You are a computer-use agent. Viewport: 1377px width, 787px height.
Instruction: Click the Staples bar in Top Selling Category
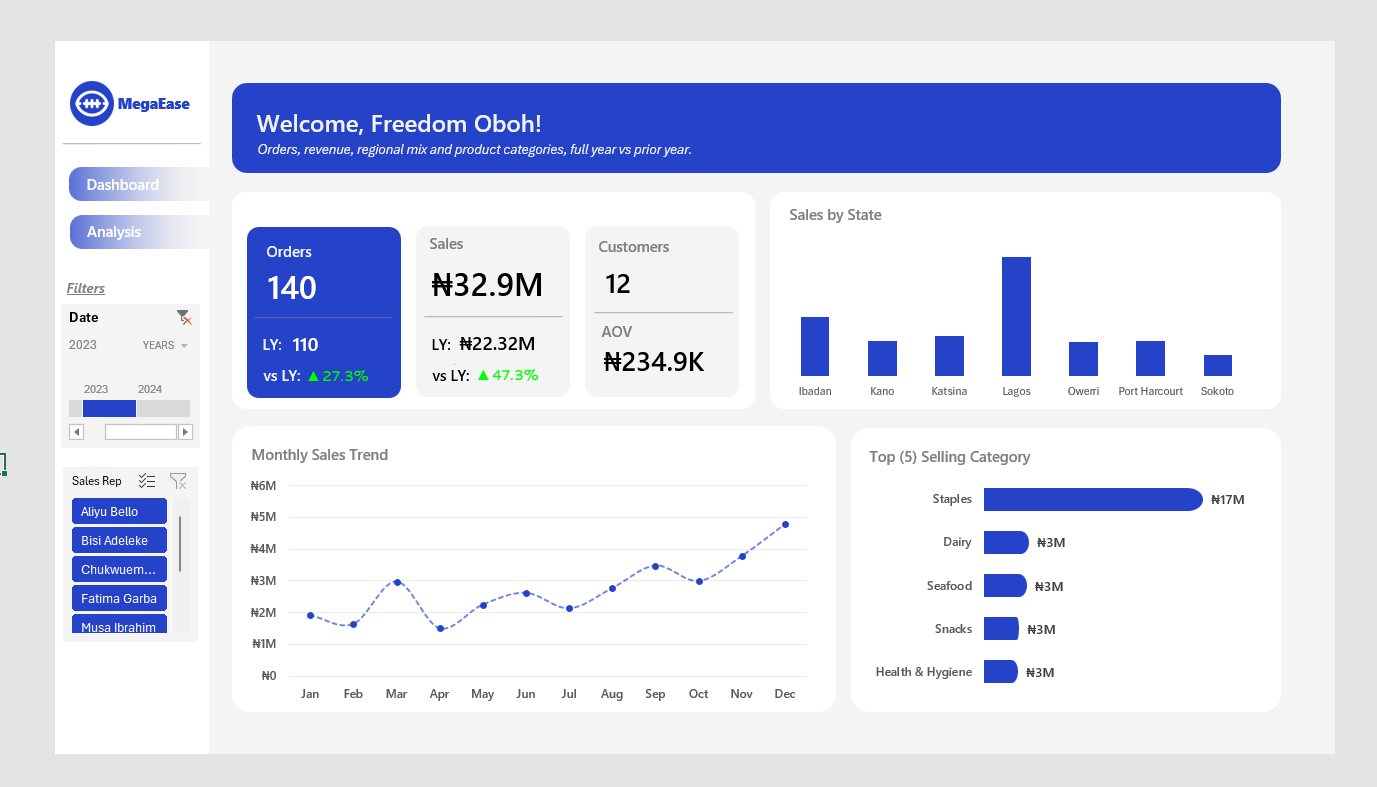click(1093, 499)
